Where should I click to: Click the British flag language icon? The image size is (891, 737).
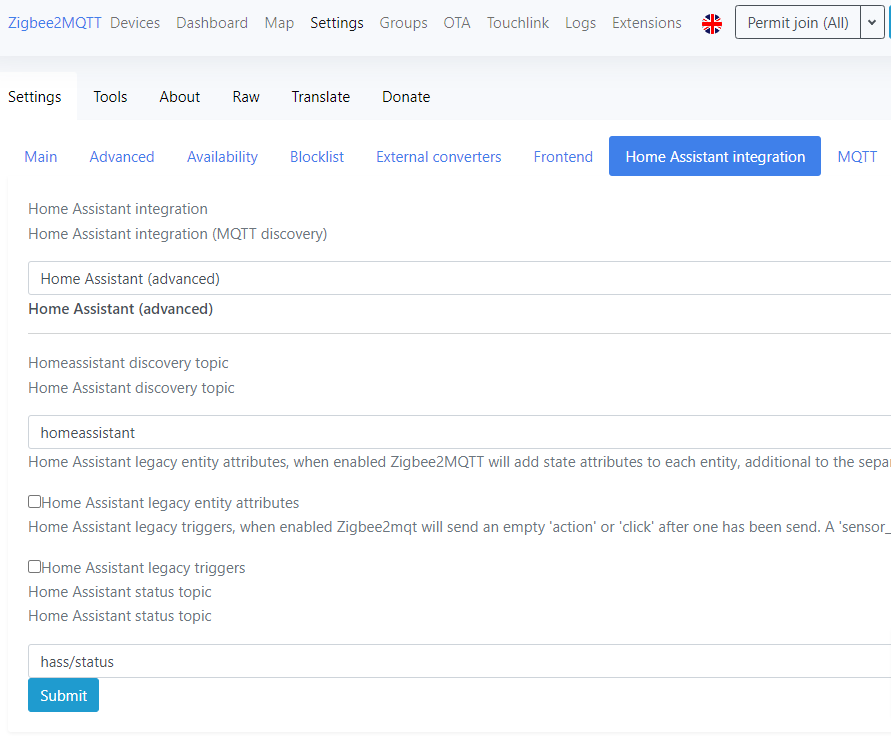tap(711, 22)
